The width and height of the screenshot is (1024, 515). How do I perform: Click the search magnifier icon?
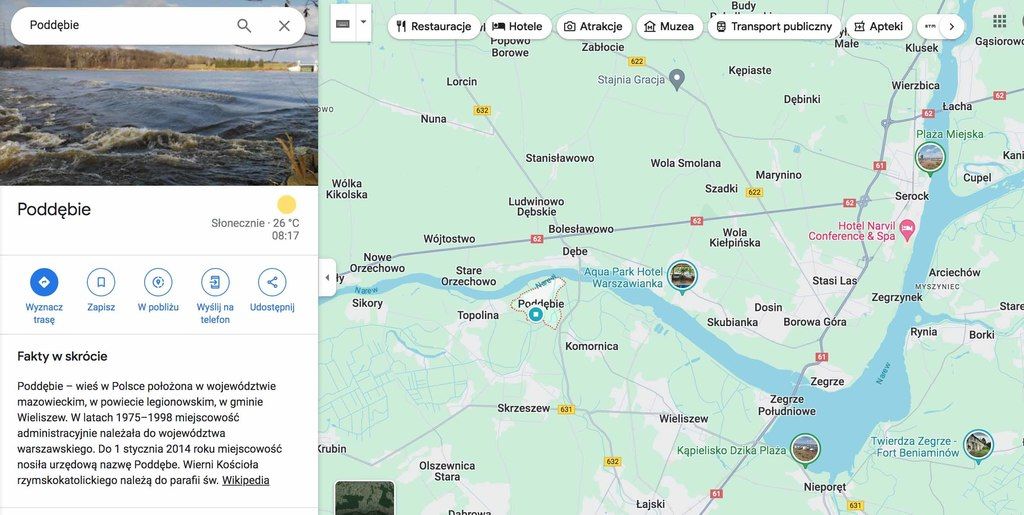tap(244, 25)
